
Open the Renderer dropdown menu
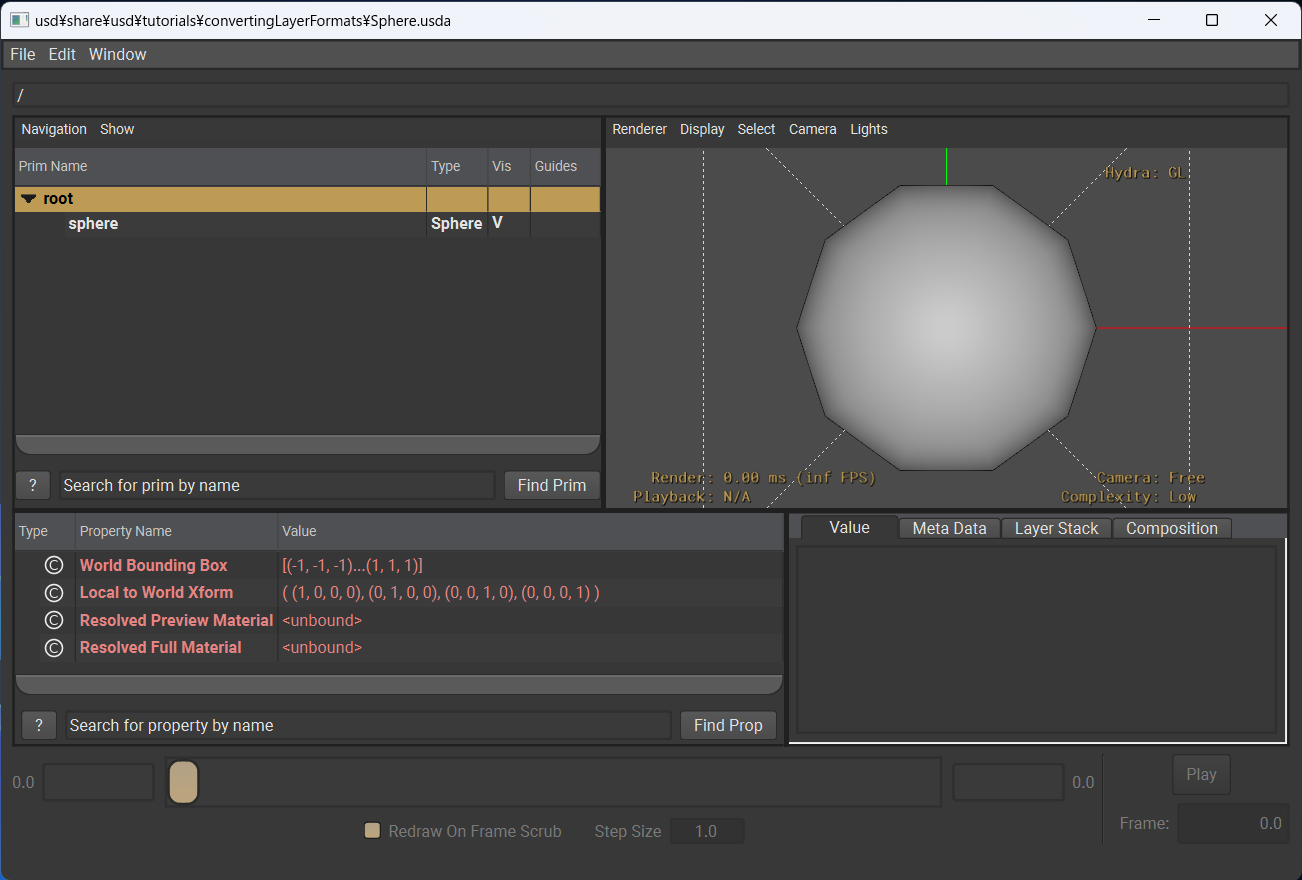[x=639, y=129]
